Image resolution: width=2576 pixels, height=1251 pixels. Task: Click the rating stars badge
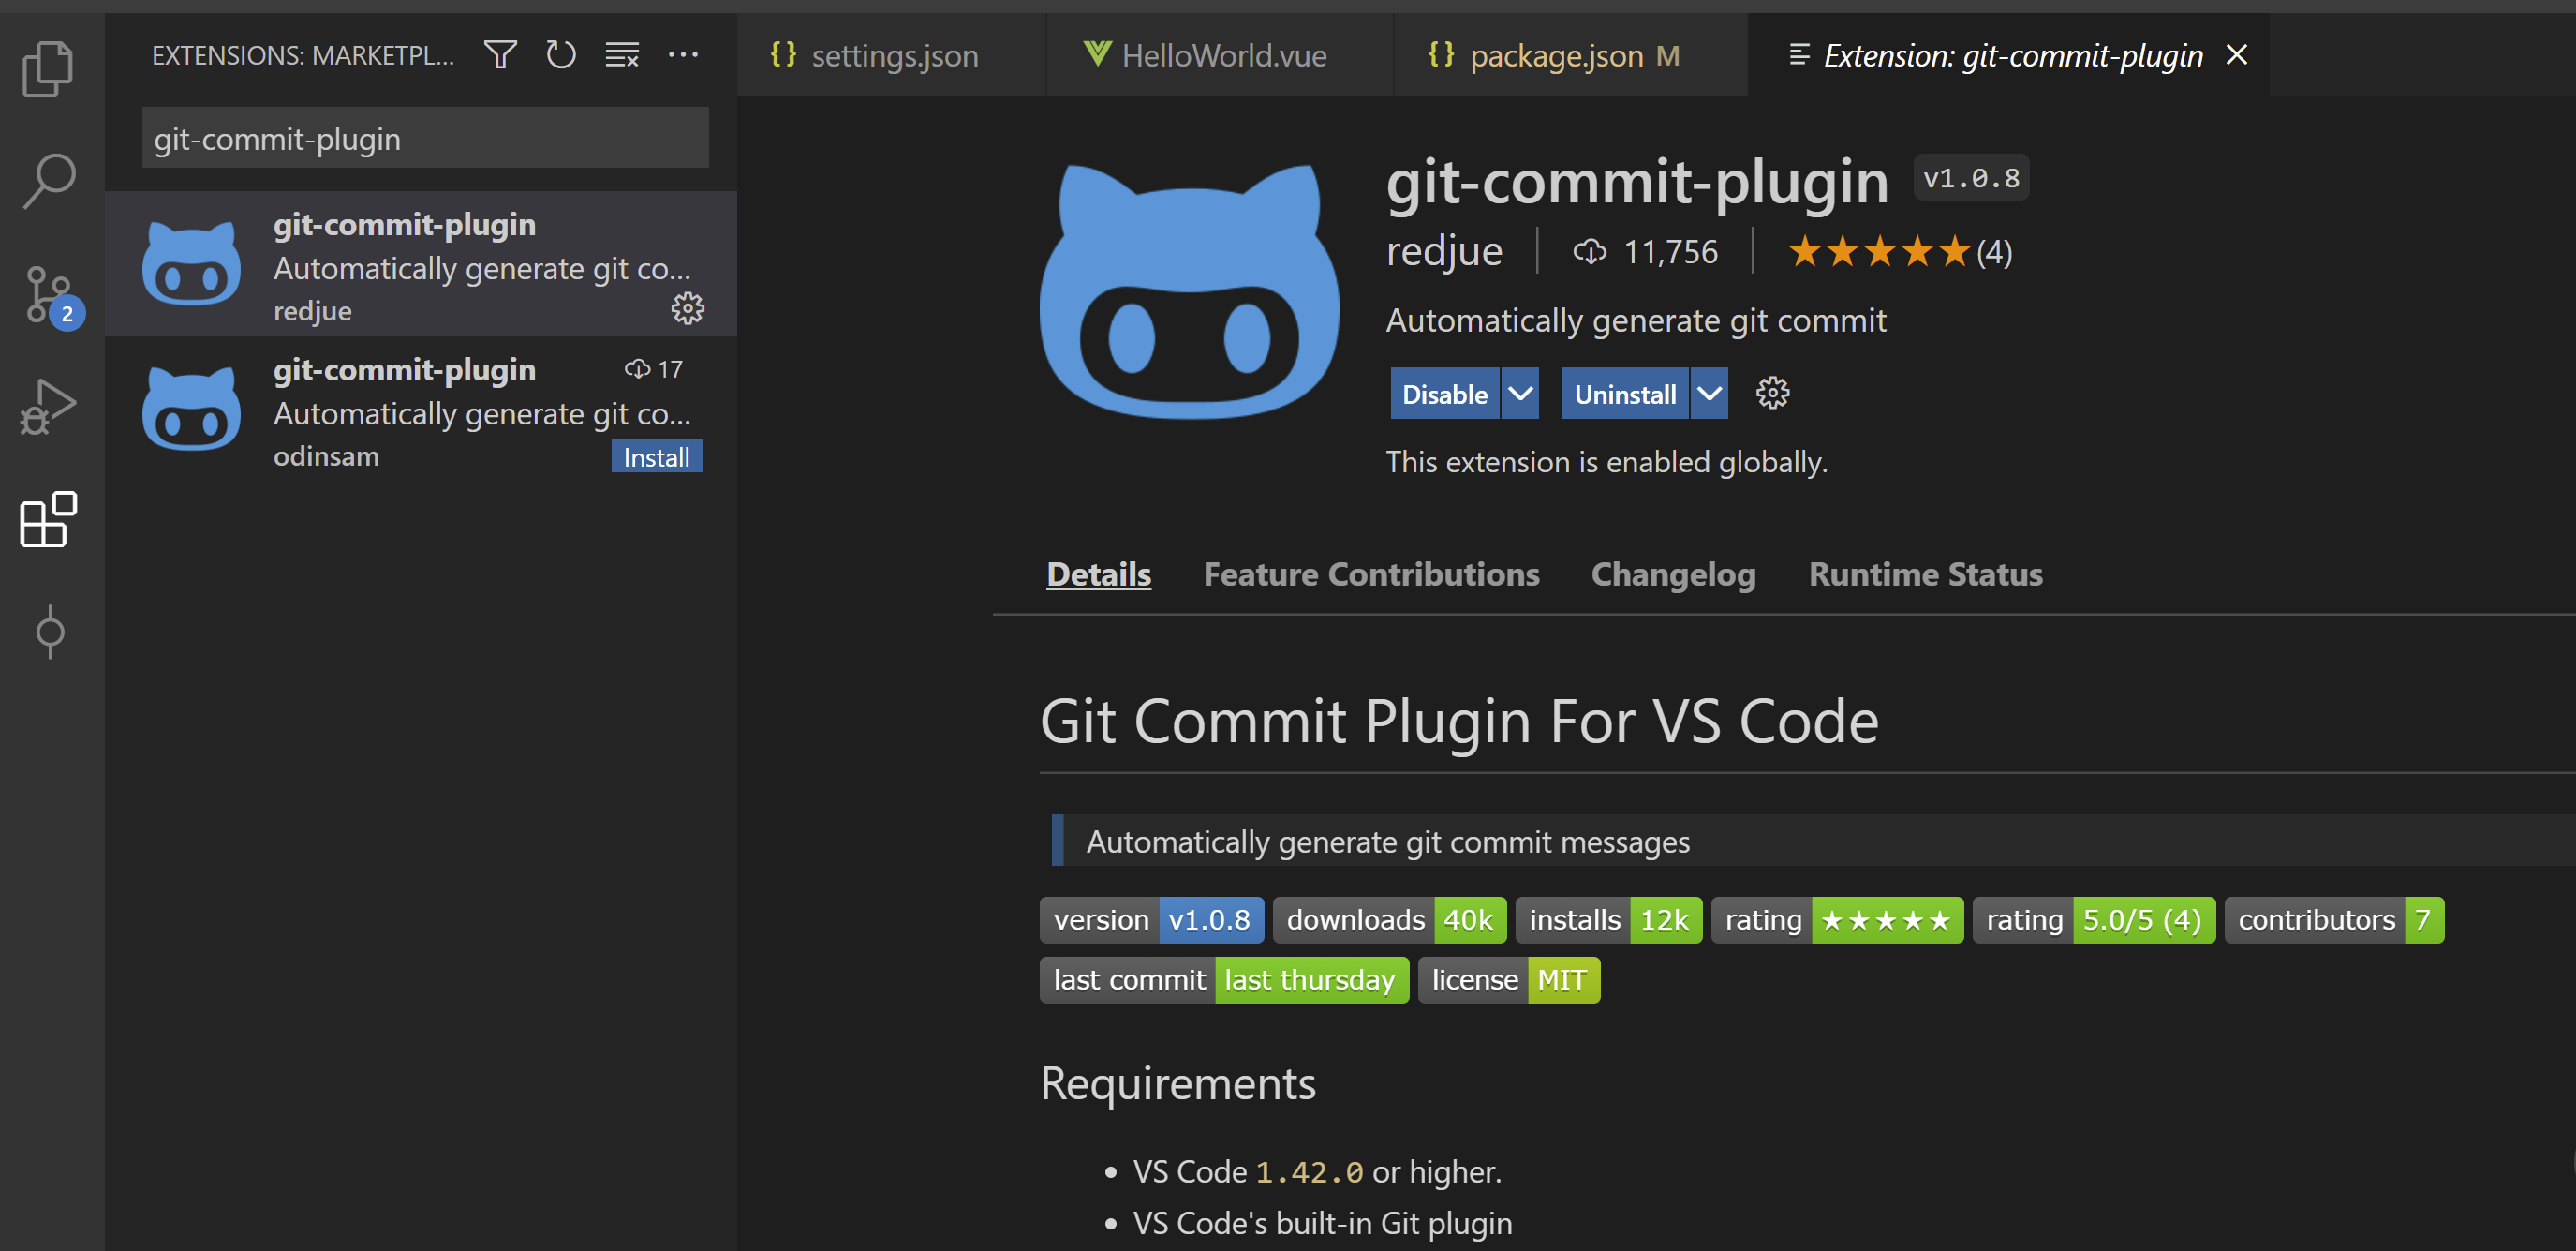(1837, 919)
